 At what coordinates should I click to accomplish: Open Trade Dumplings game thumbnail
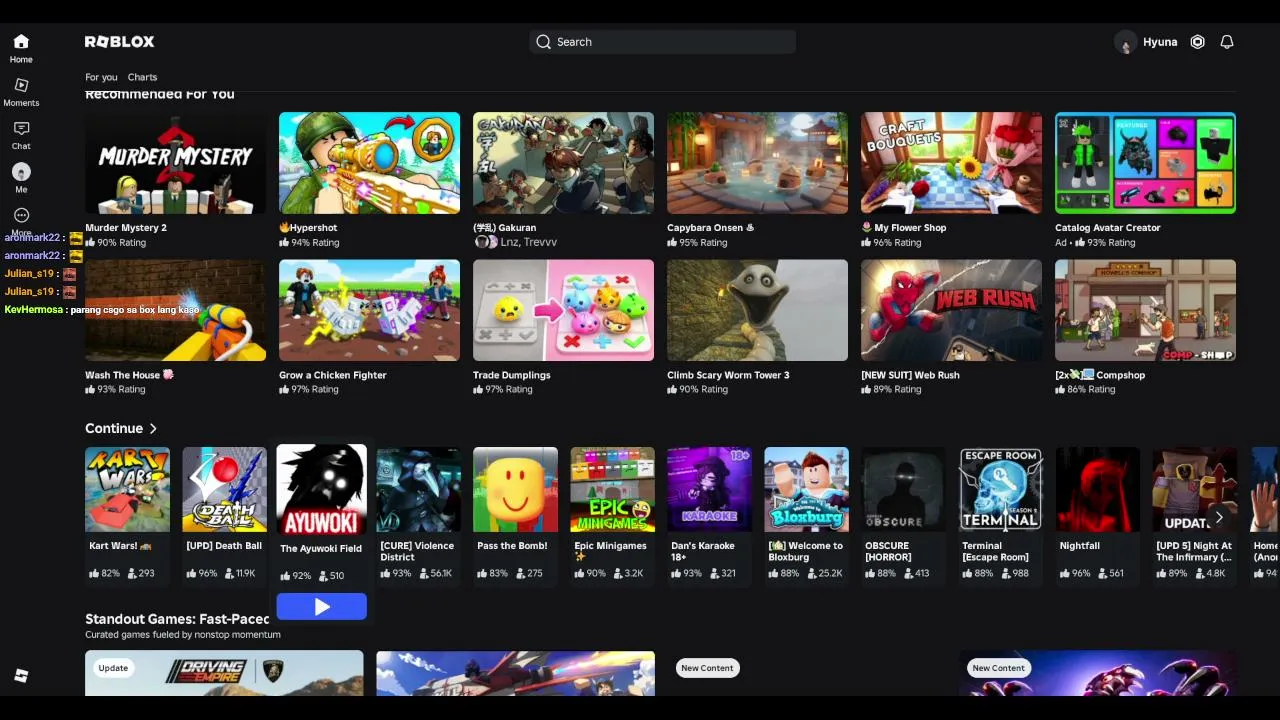click(563, 310)
